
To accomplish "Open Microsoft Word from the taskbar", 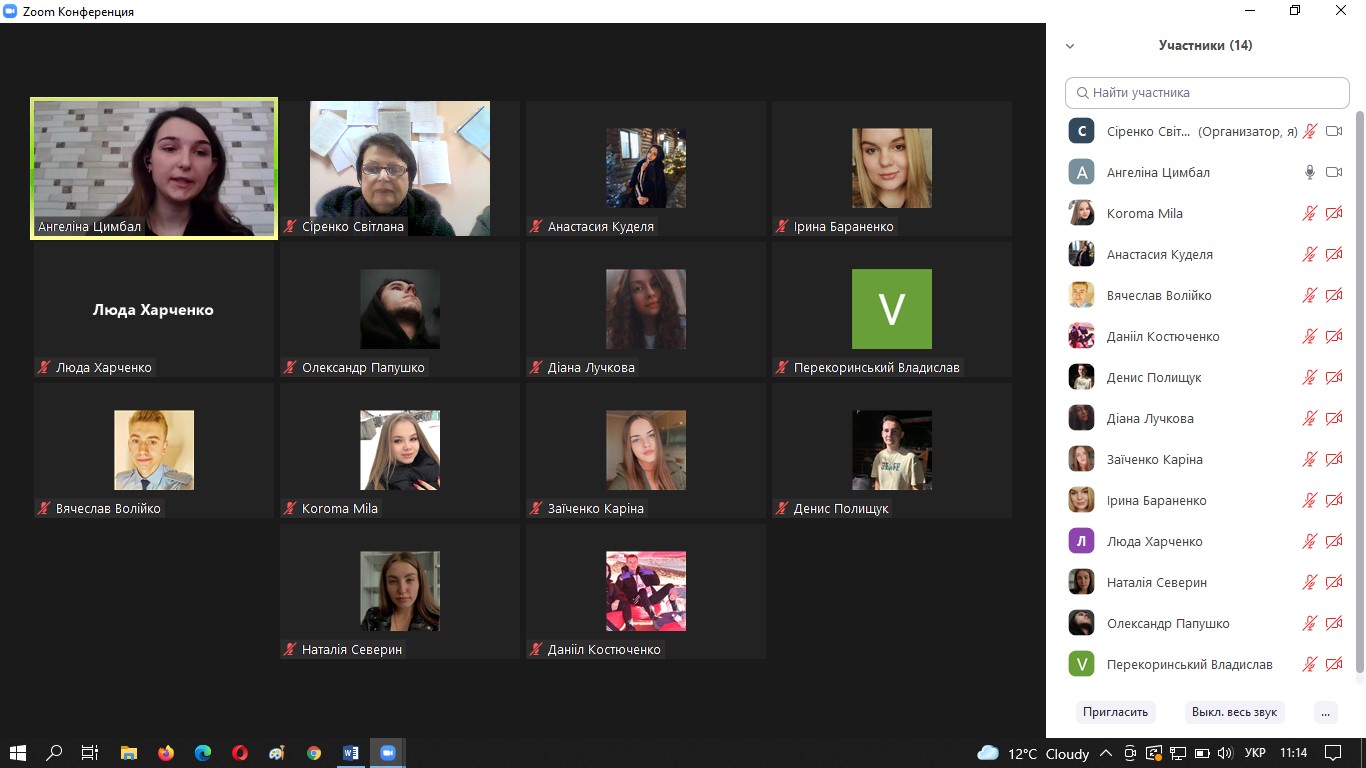I will 351,753.
